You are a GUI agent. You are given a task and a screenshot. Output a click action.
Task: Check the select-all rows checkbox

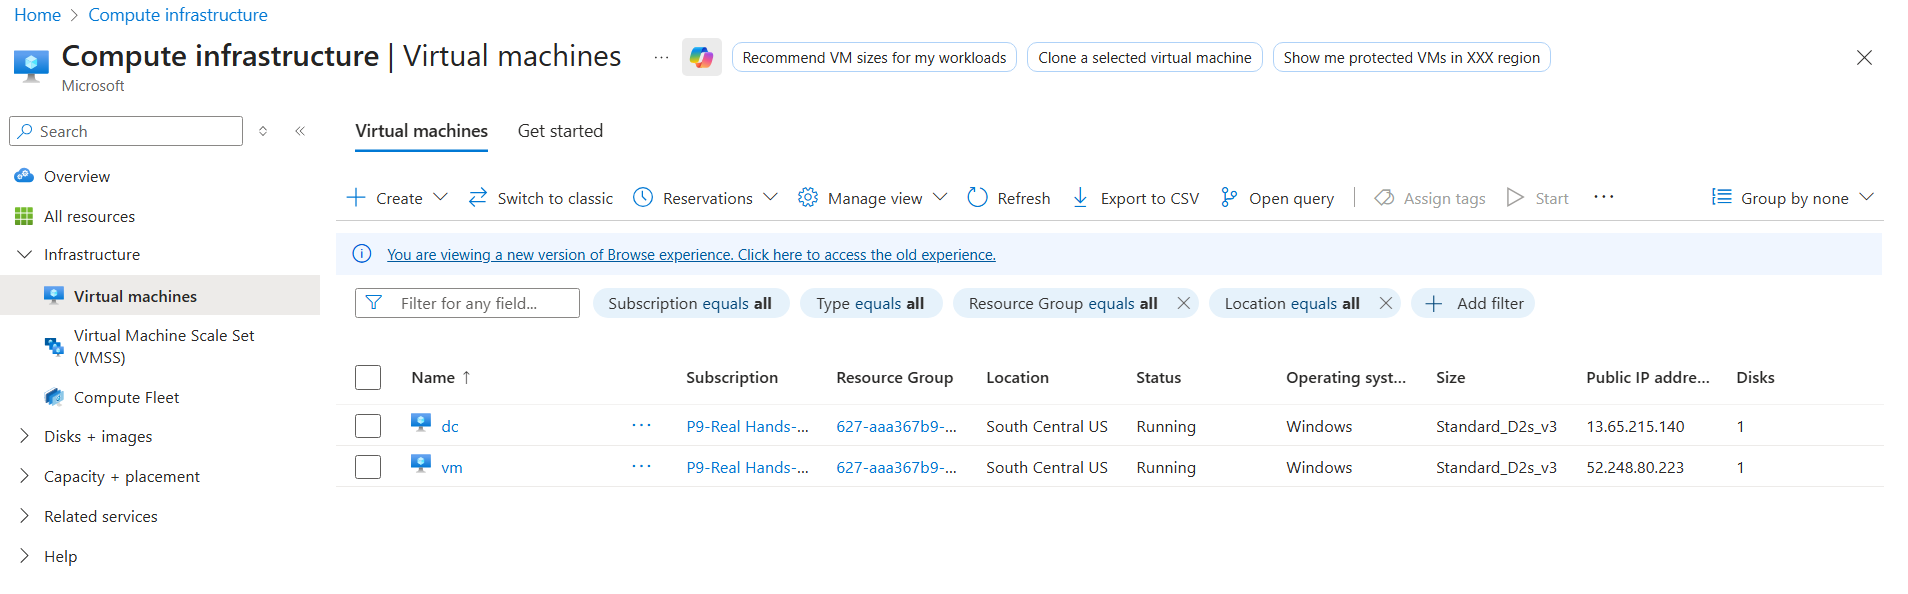(x=368, y=377)
